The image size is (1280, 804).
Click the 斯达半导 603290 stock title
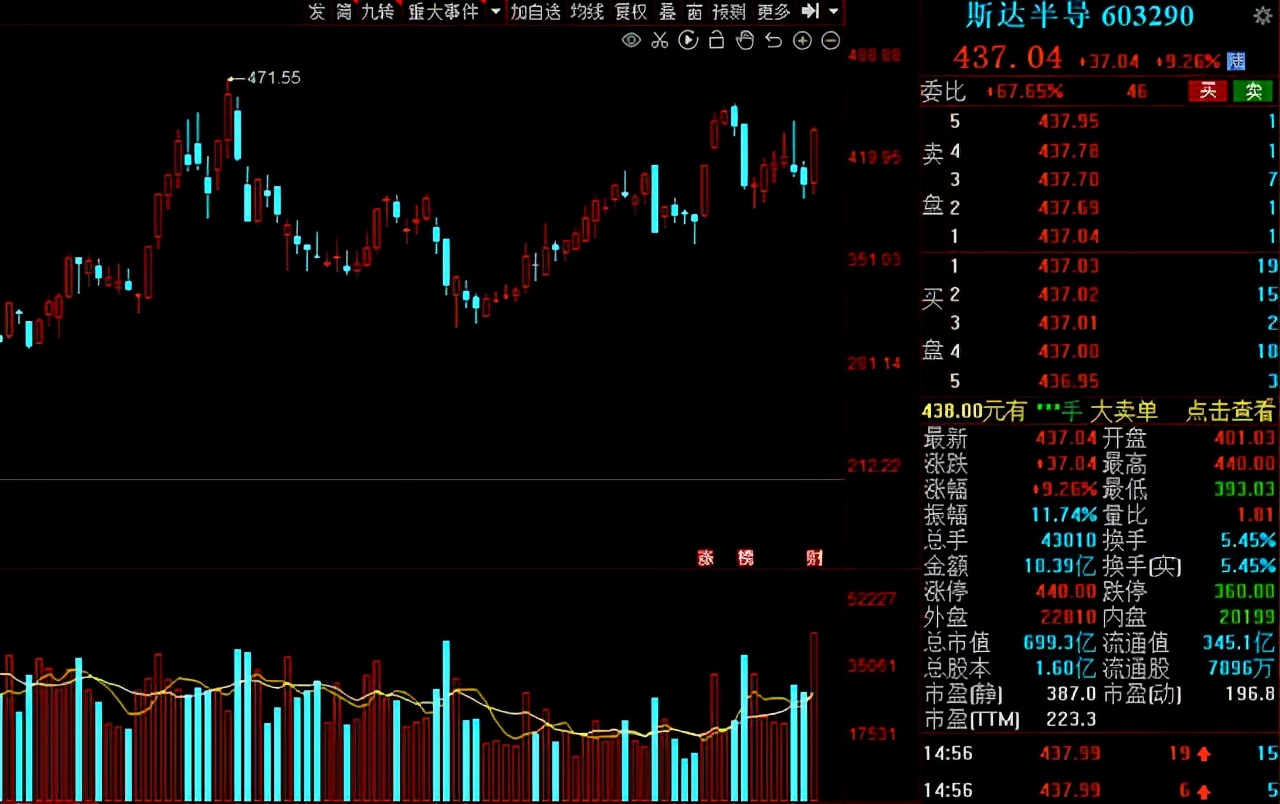coord(1080,15)
